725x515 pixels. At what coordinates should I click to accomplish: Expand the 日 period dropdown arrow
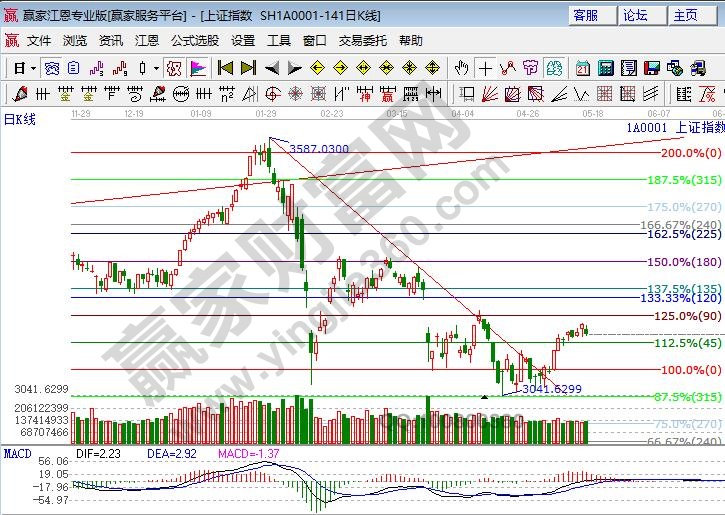33,68
